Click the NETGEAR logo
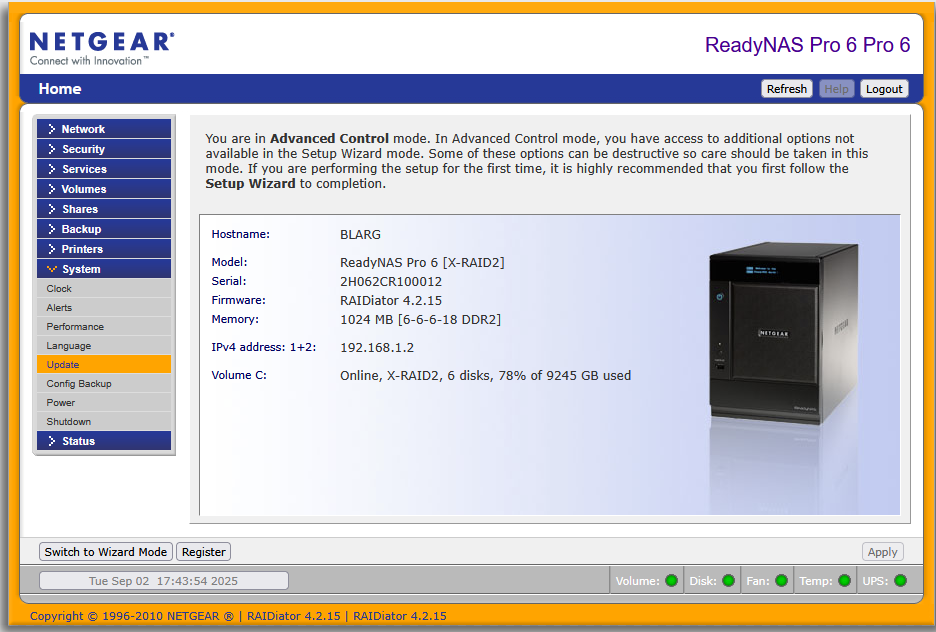The height and width of the screenshot is (632, 936). [x=102, y=48]
